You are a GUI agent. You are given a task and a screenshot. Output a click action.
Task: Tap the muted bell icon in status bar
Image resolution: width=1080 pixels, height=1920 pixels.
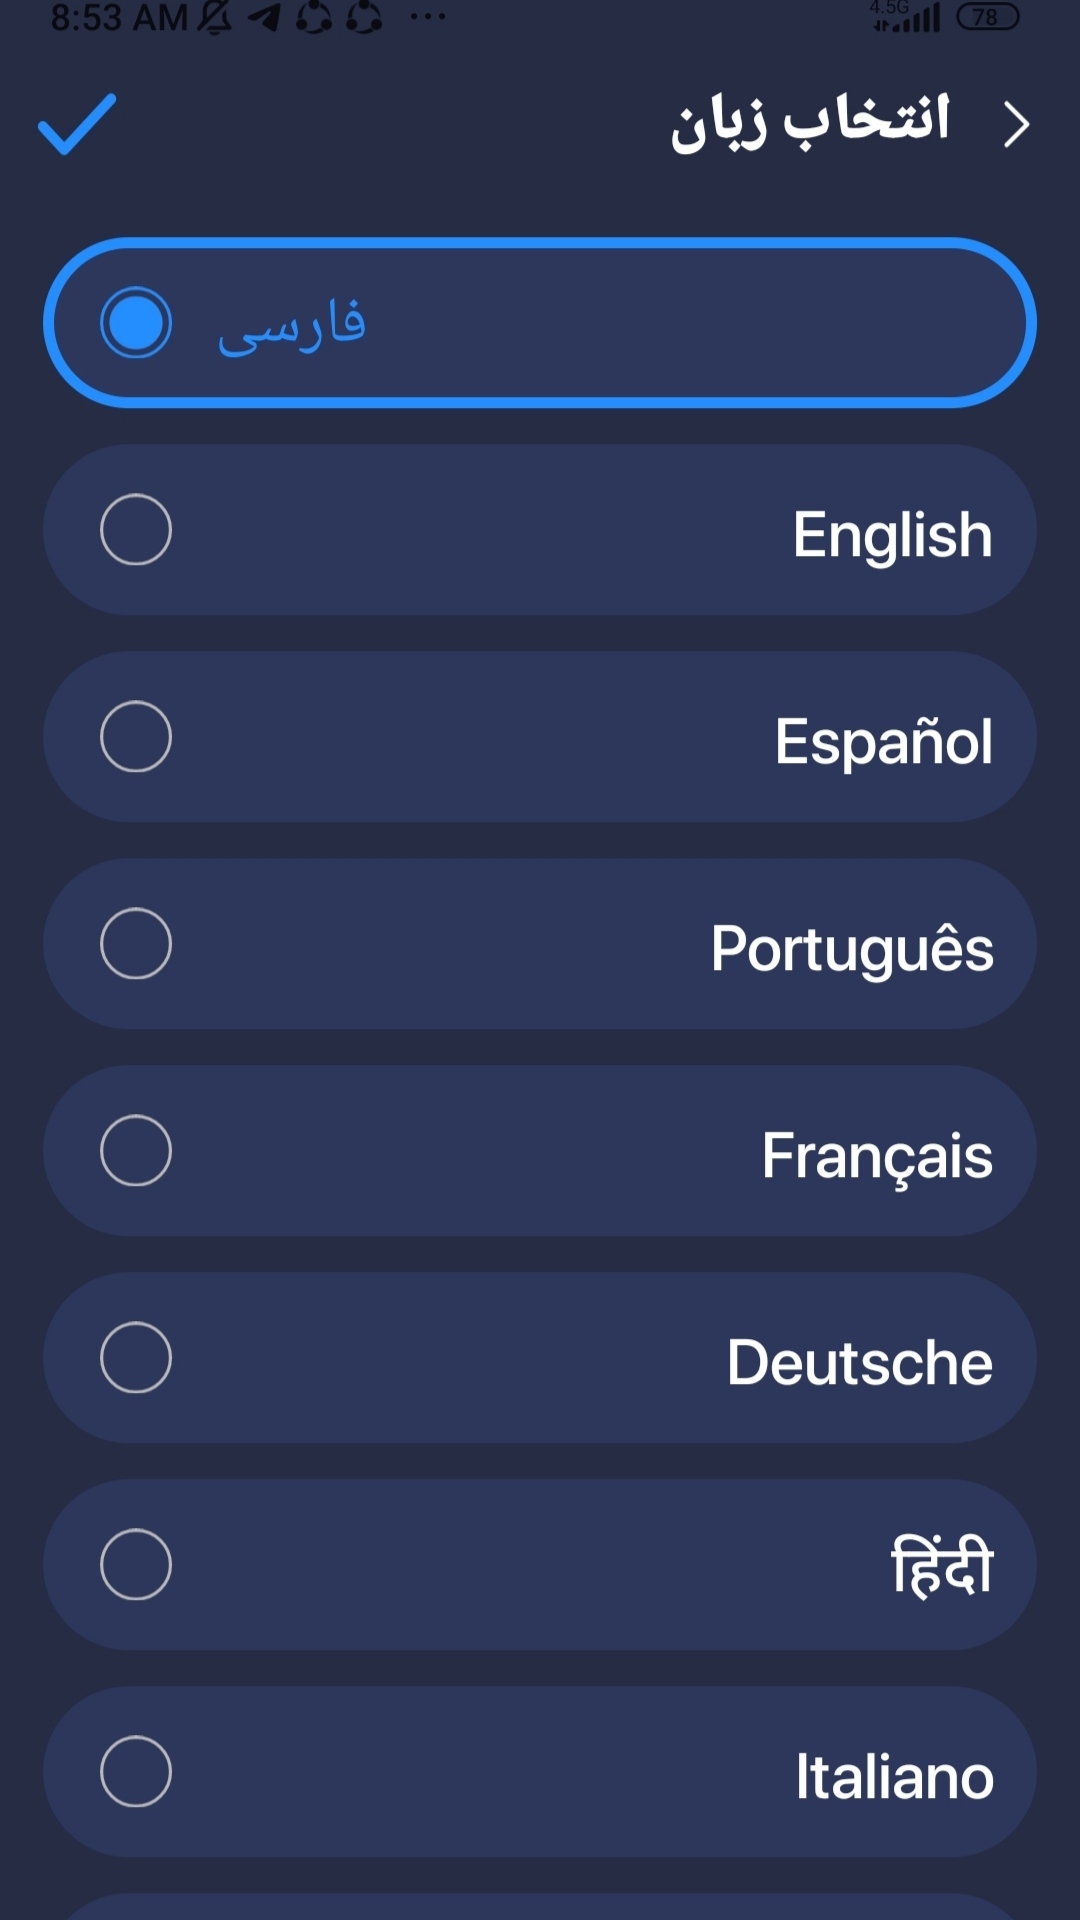214,17
